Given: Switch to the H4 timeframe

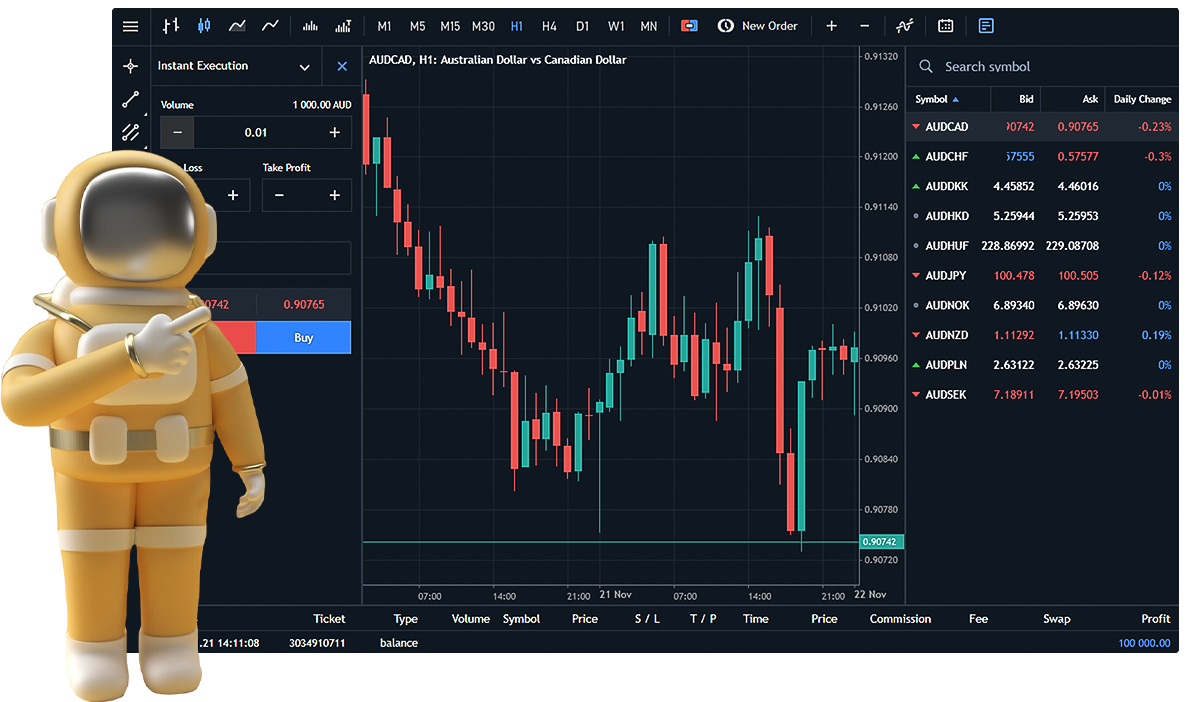Looking at the screenshot, I should [549, 26].
